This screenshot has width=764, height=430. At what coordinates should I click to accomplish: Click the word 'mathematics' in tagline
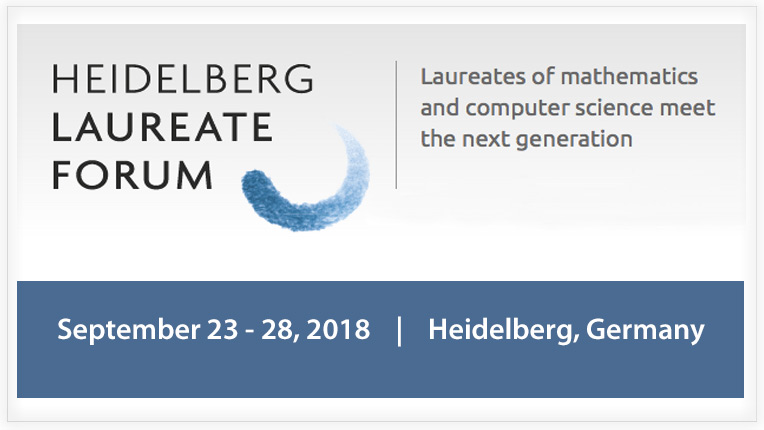[629, 77]
